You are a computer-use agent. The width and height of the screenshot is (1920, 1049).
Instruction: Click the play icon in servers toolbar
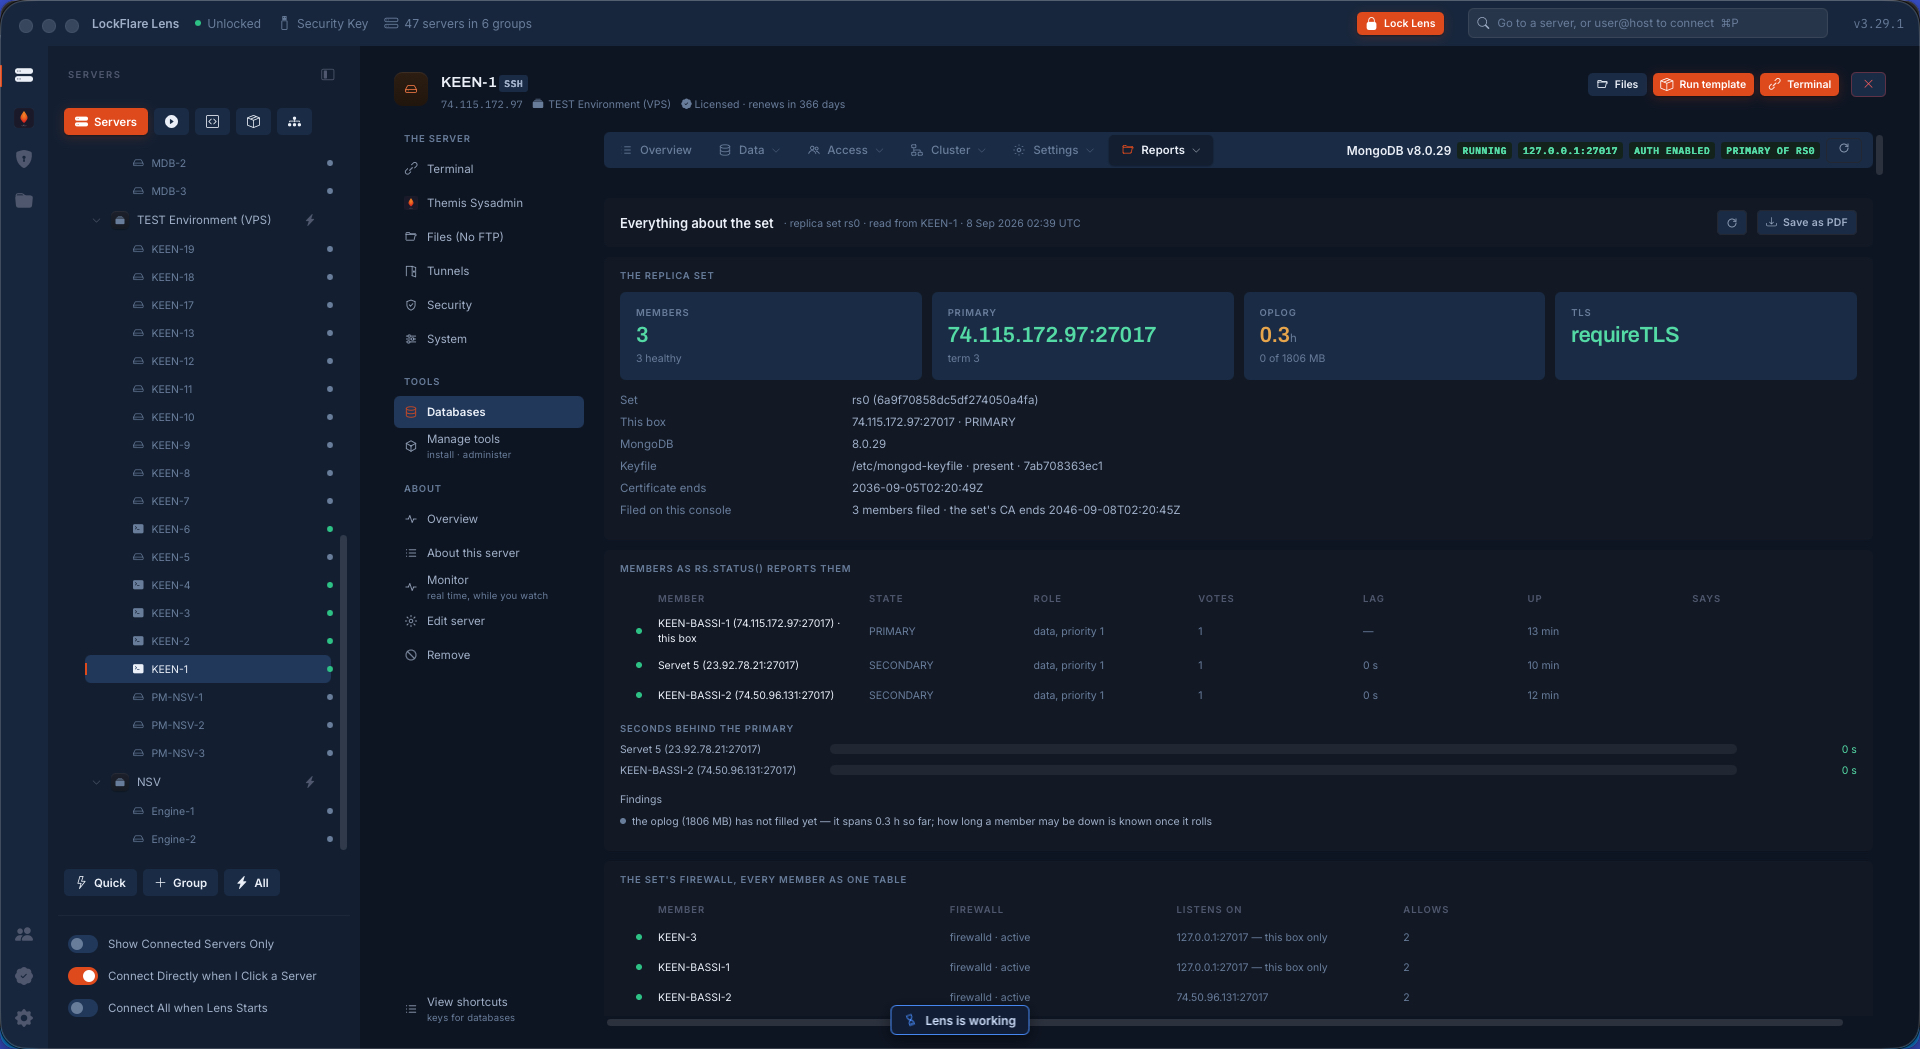(x=171, y=122)
